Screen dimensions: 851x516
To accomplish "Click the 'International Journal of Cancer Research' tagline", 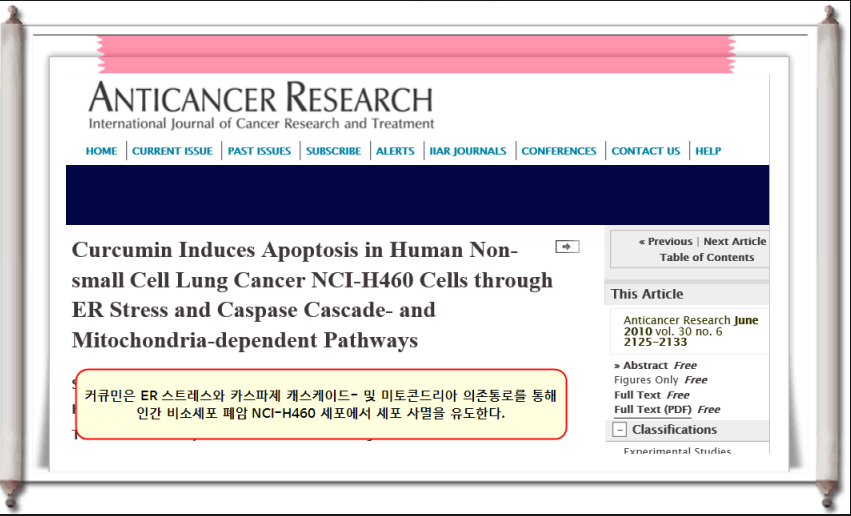I will click(262, 124).
